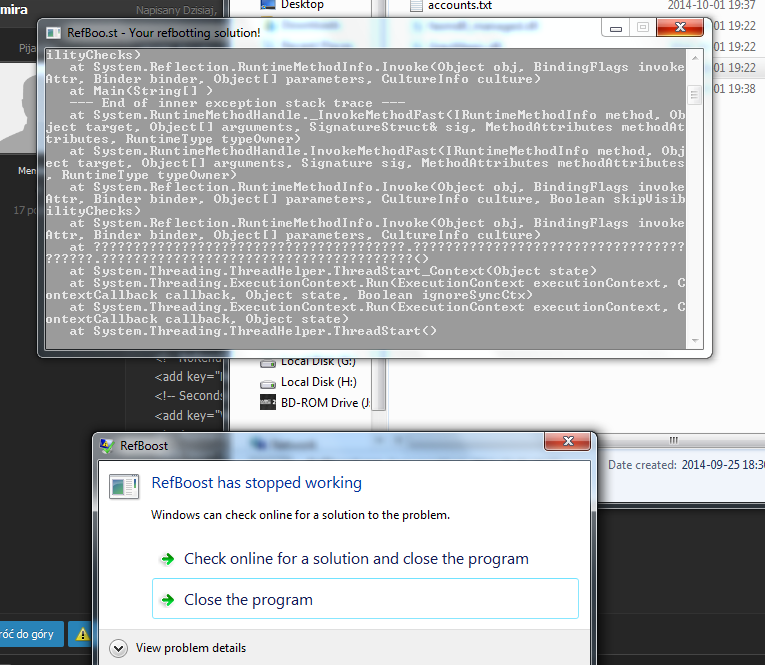
Task: Click the RefBoo.st console title bar icon
Action: click(x=53, y=33)
